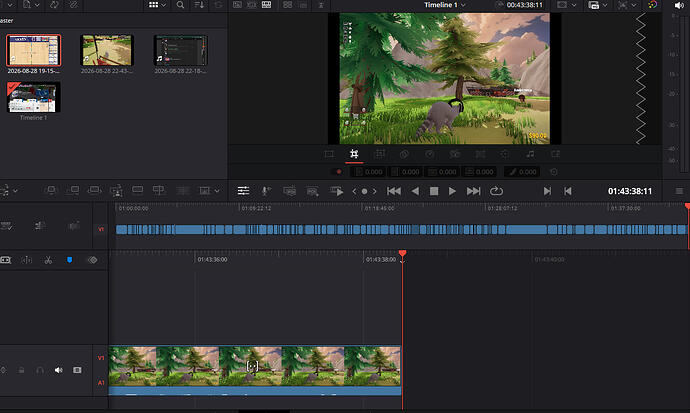Open the Color auto-adjust tool
Image resolution: width=690 pixels, height=413 pixels.
(505, 154)
